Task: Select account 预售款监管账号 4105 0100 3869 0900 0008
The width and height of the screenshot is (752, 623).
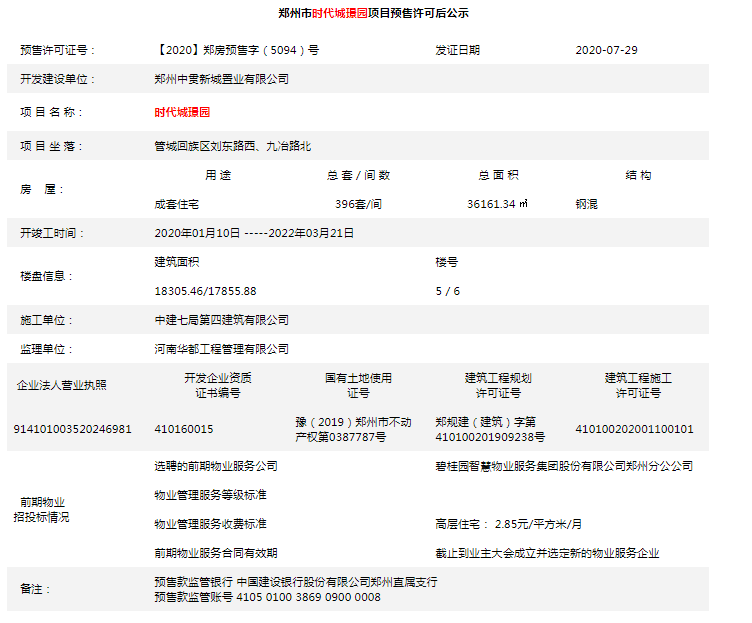Action: [268, 597]
